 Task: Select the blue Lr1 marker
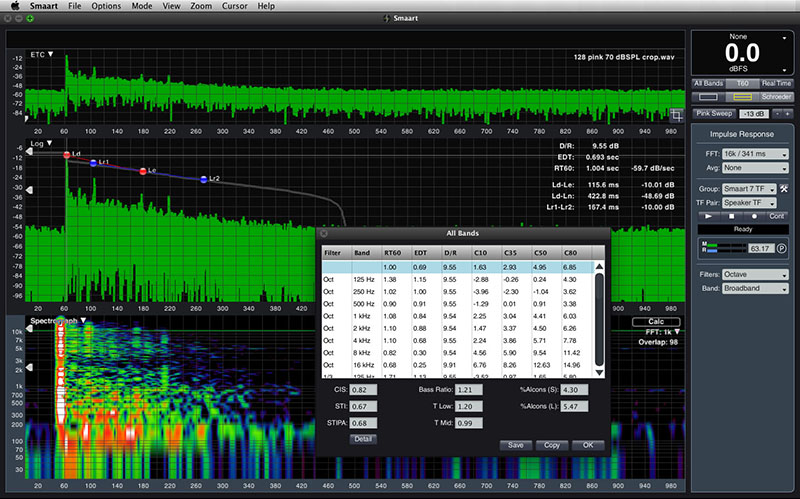[93, 163]
